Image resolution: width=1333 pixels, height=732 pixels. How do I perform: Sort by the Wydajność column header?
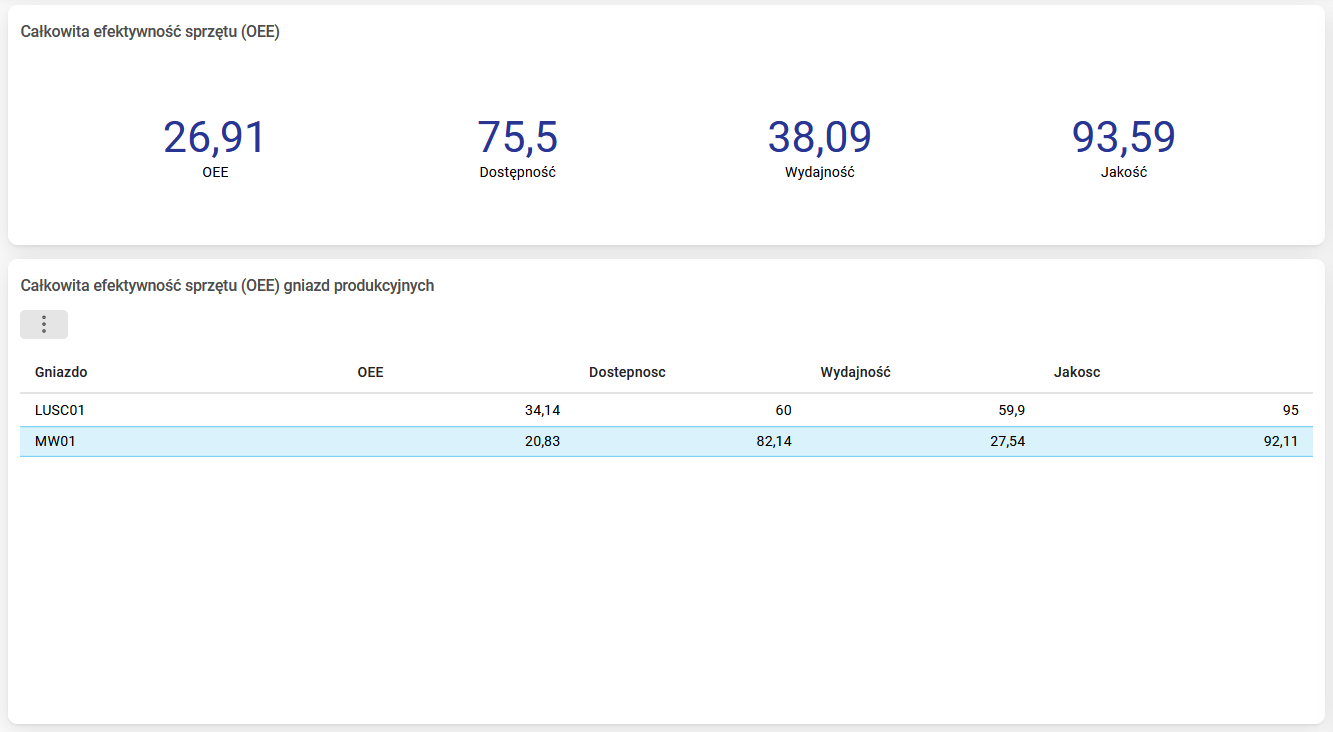tap(855, 372)
